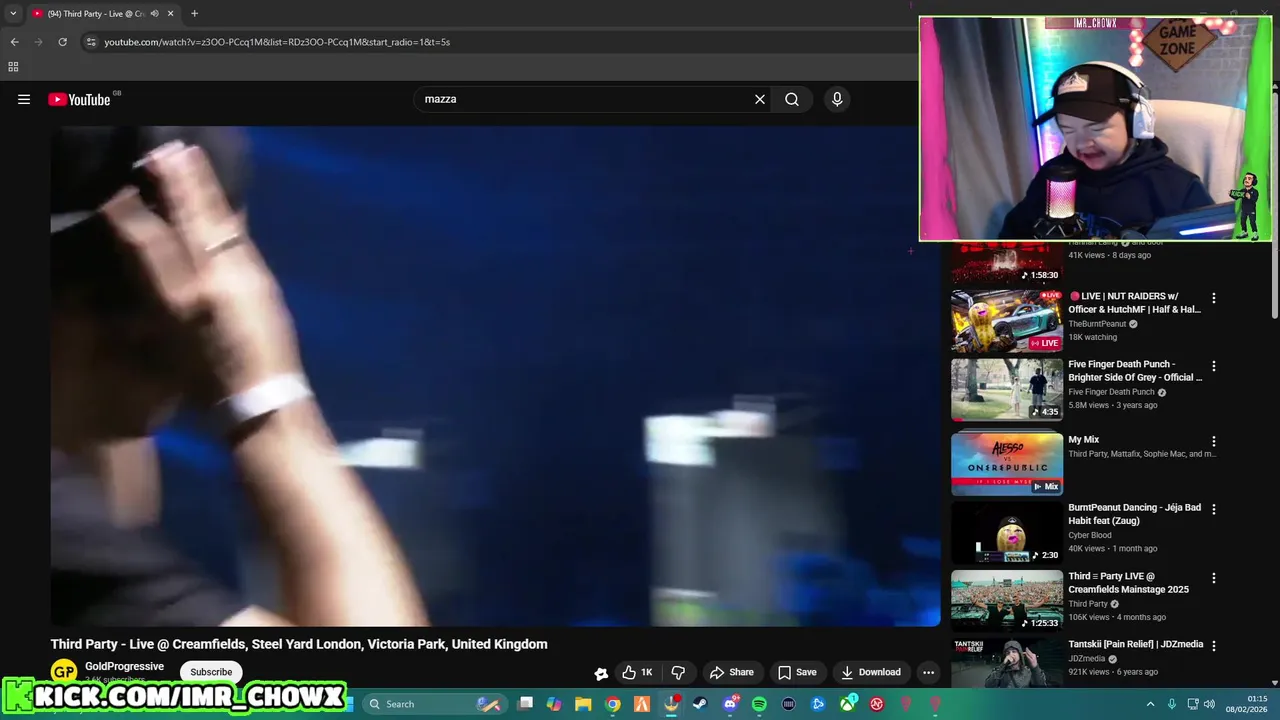Subscribe to GoldProgressive channel

211,672
